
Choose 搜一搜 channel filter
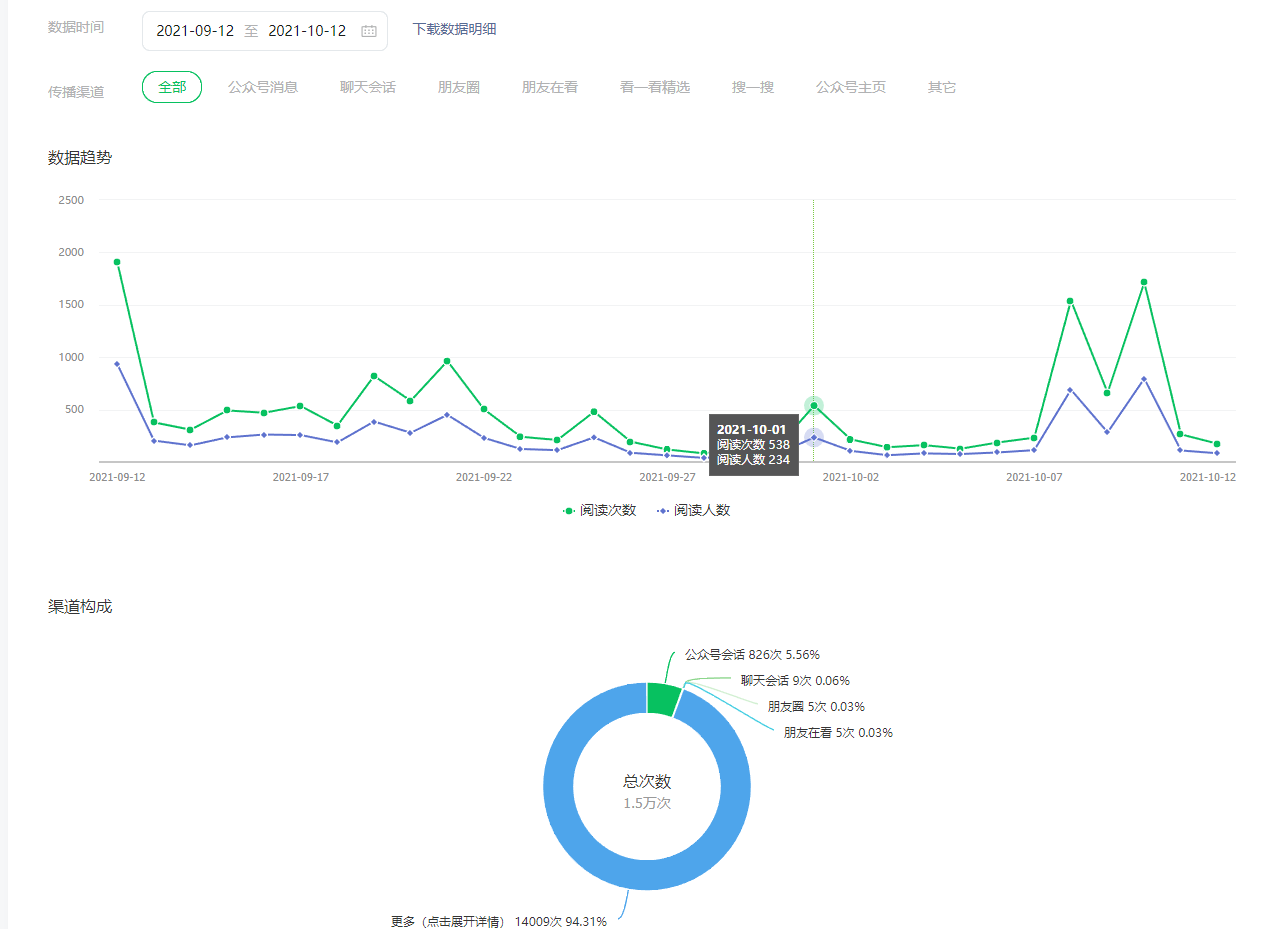pyautogui.click(x=753, y=87)
